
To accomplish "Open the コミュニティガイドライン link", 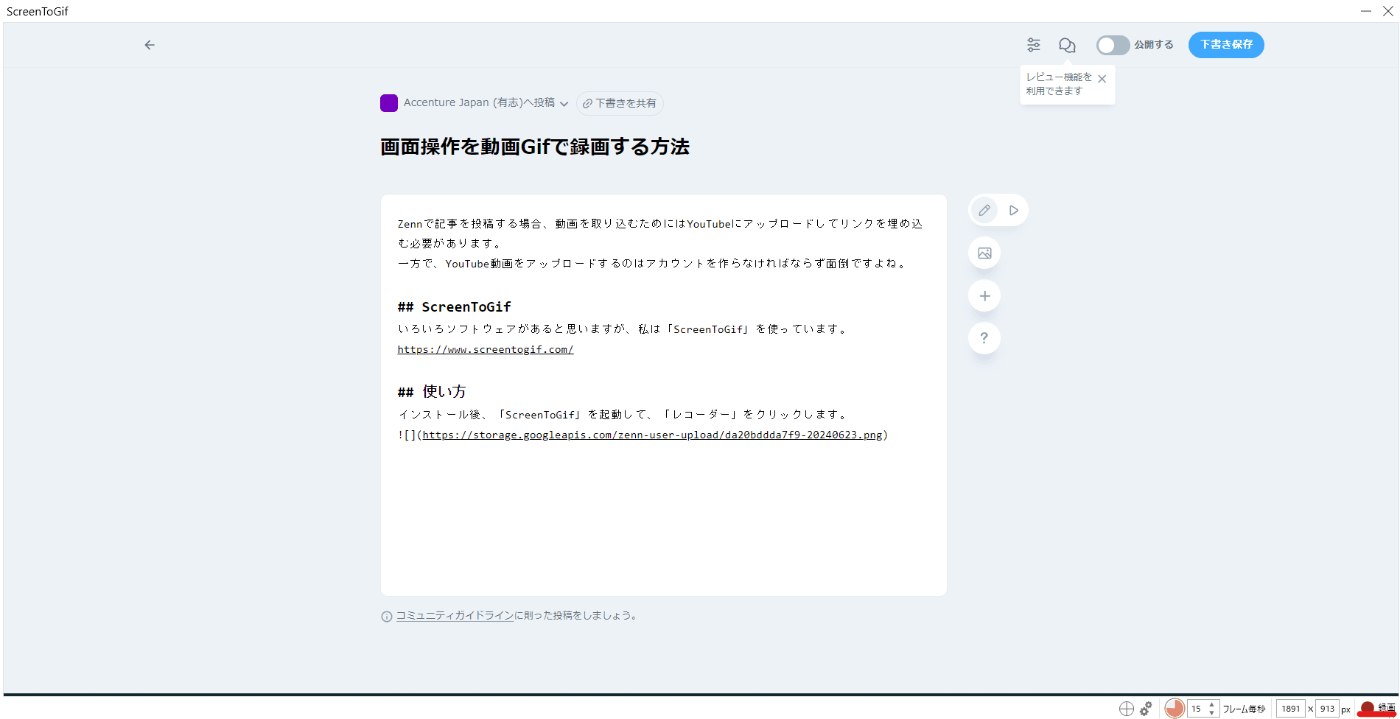I will click(x=454, y=616).
